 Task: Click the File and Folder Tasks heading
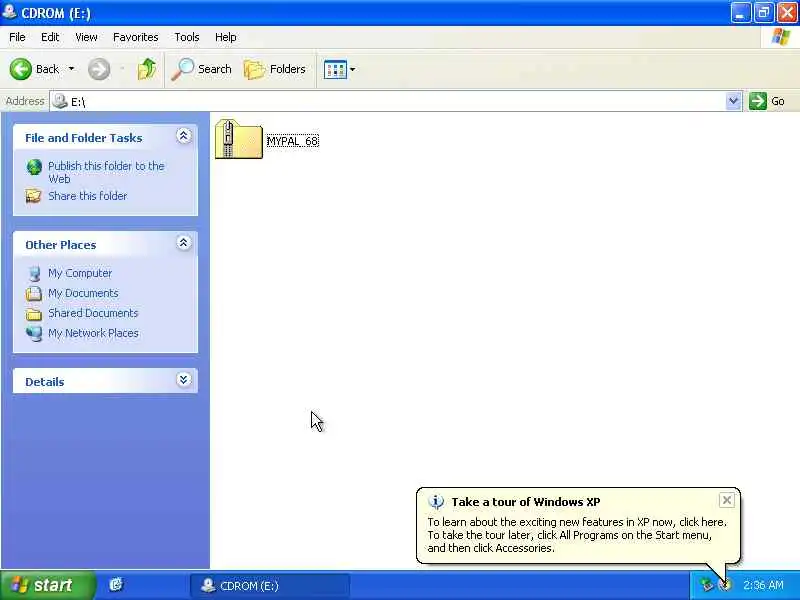tap(84, 138)
